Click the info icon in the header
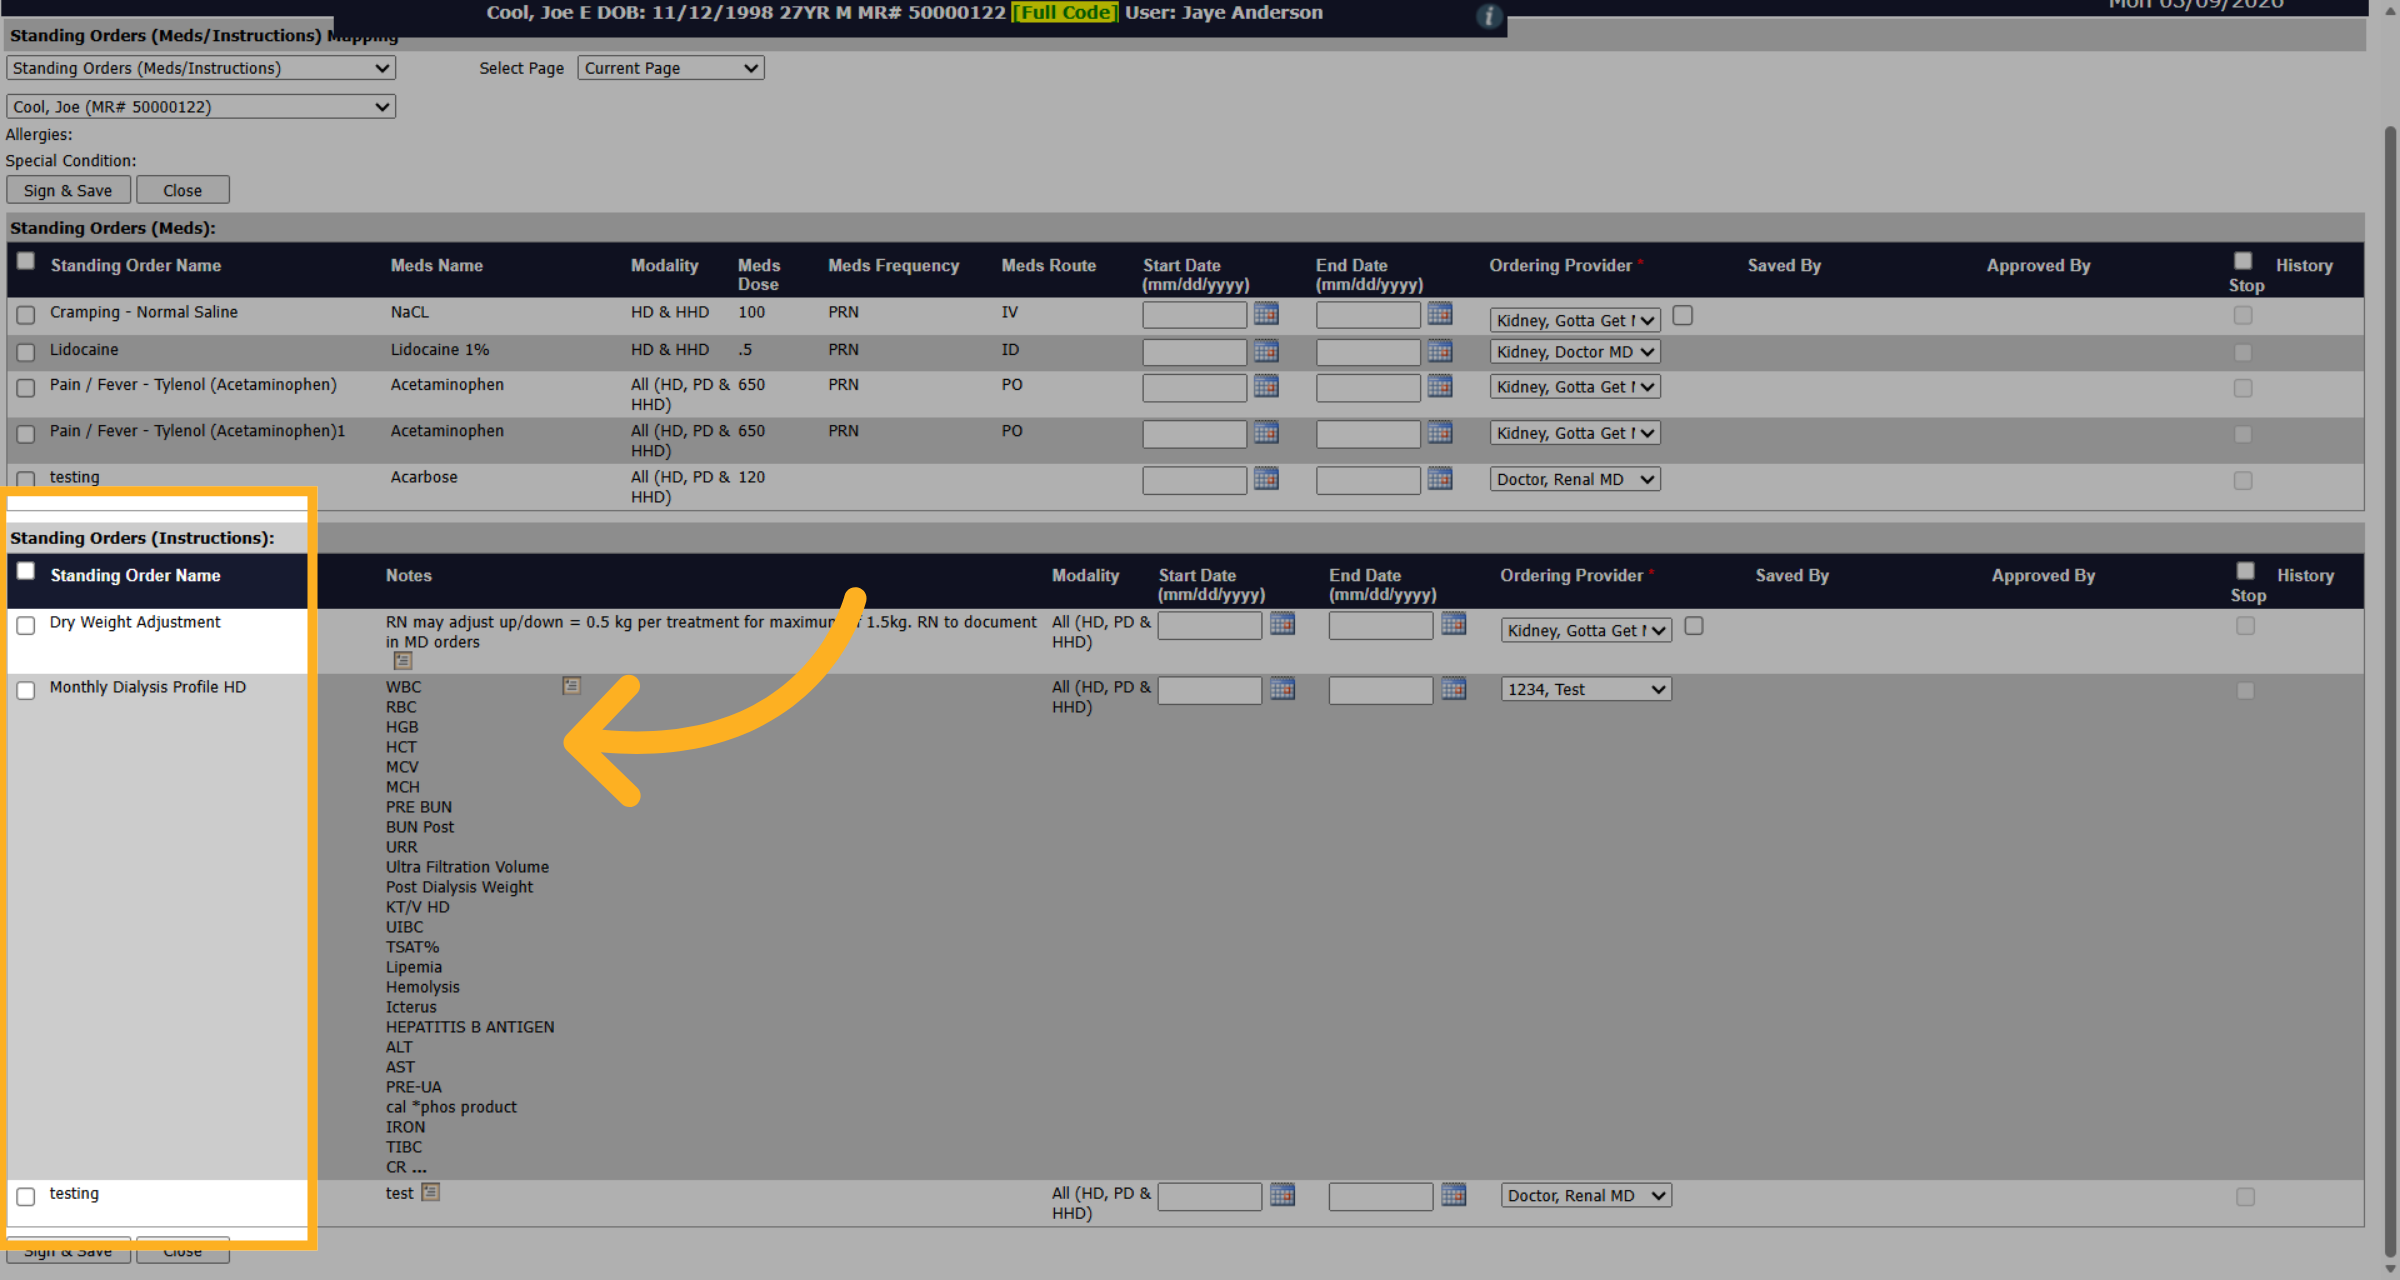This screenshot has height=1280, width=2400. (x=1489, y=16)
